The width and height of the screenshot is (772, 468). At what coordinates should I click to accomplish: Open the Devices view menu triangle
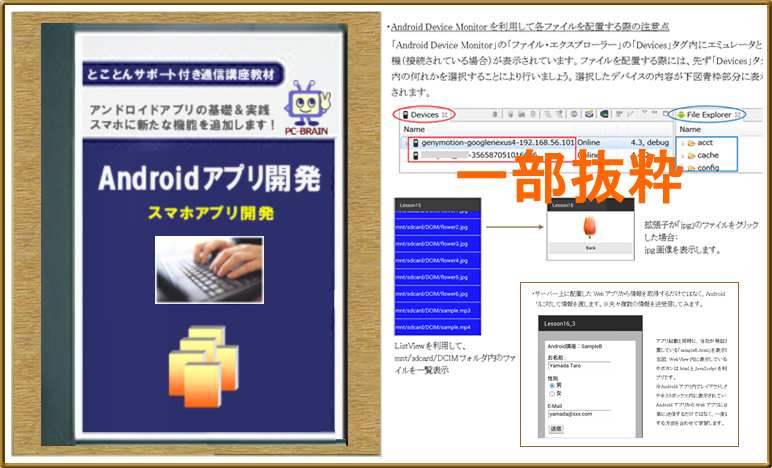(x=644, y=112)
